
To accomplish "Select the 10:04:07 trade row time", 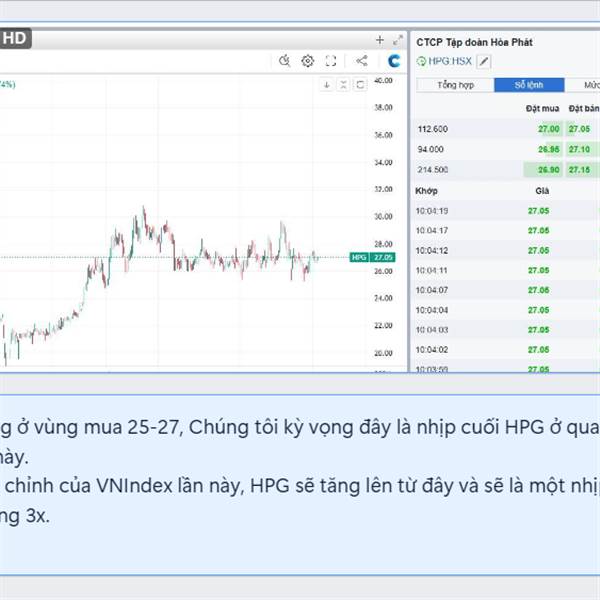I will (432, 290).
